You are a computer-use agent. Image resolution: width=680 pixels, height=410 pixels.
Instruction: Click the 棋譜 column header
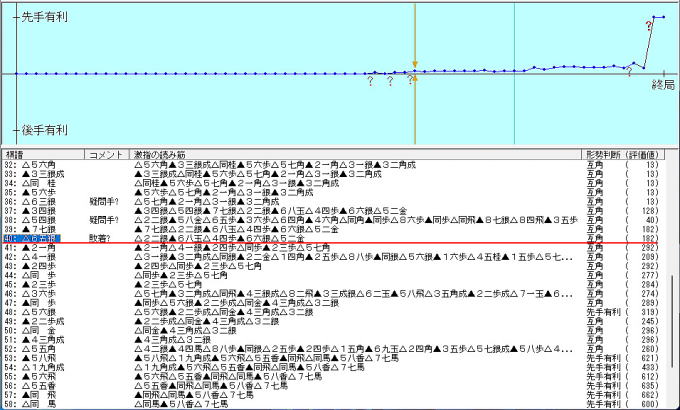(x=16, y=154)
